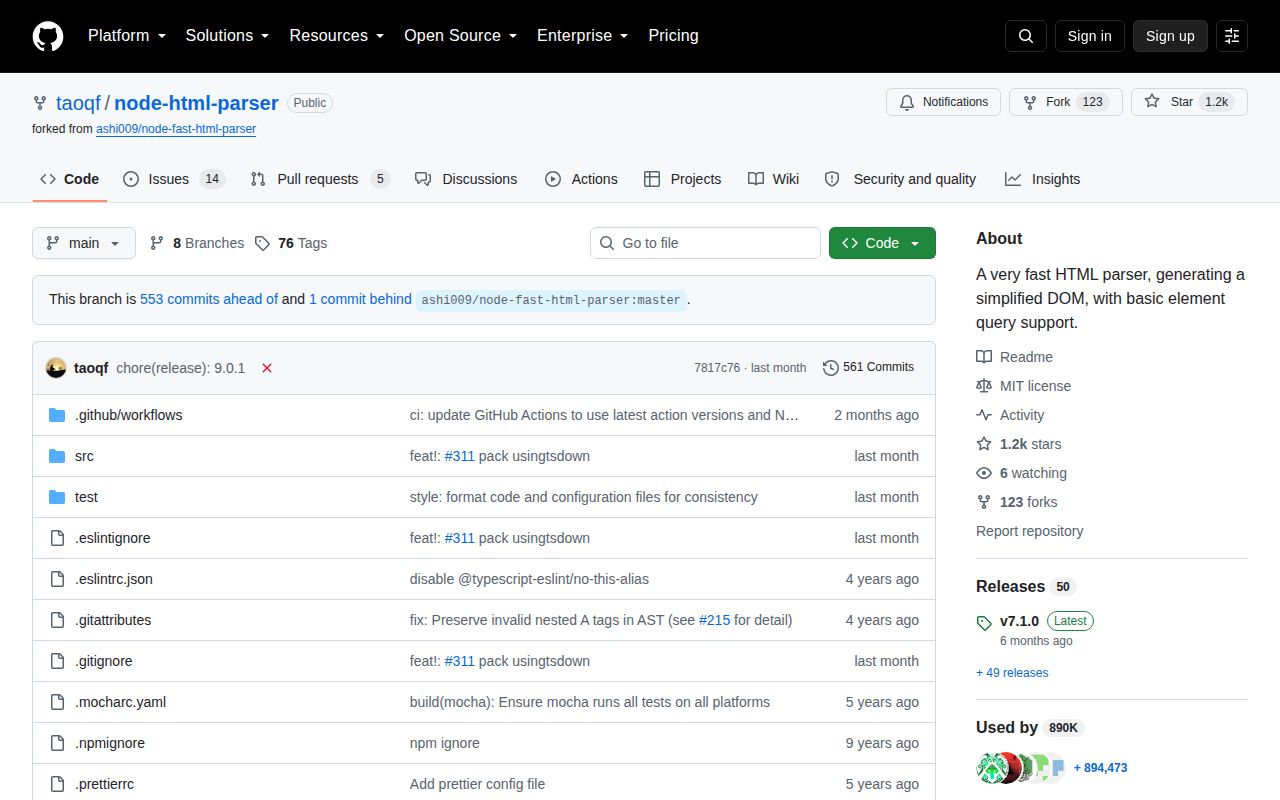This screenshot has height=800, width=1280.
Task: Expand the Resources menu
Action: coord(337,36)
